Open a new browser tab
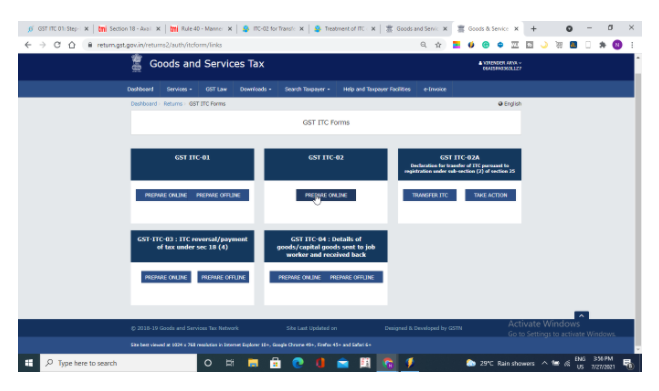Viewport: 659px width, 391px height. [x=533, y=29]
